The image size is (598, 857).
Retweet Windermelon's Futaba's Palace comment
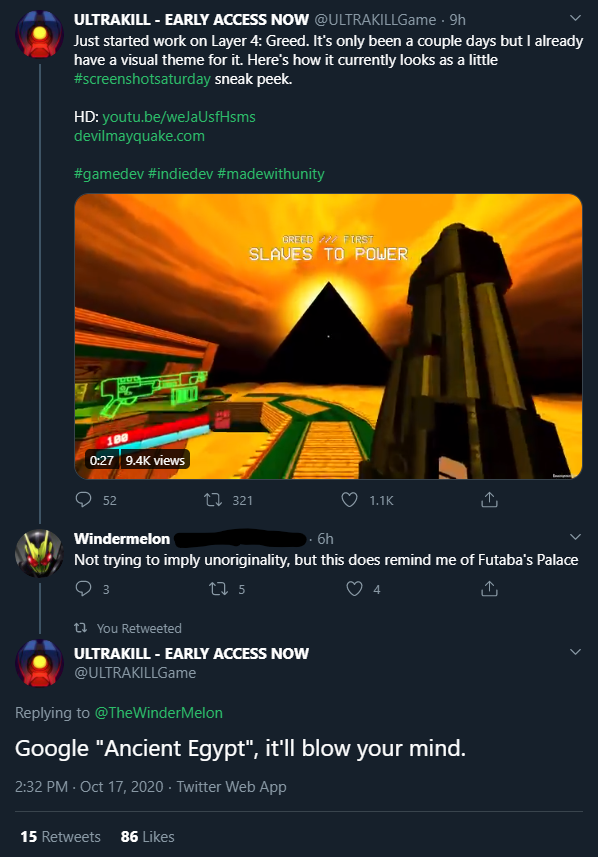click(218, 589)
